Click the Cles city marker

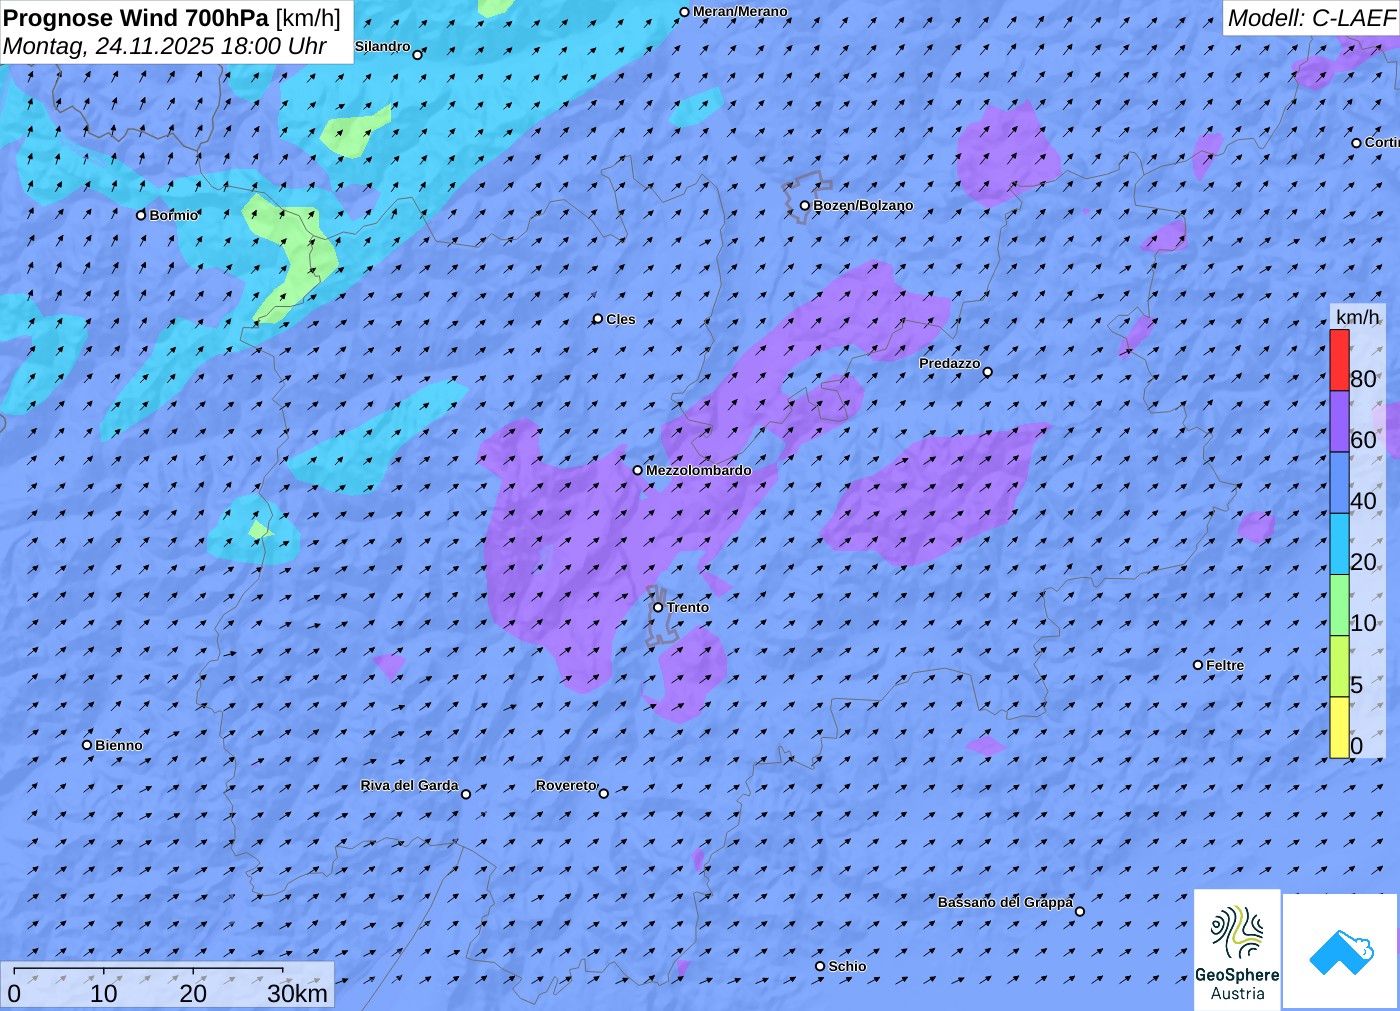(598, 319)
